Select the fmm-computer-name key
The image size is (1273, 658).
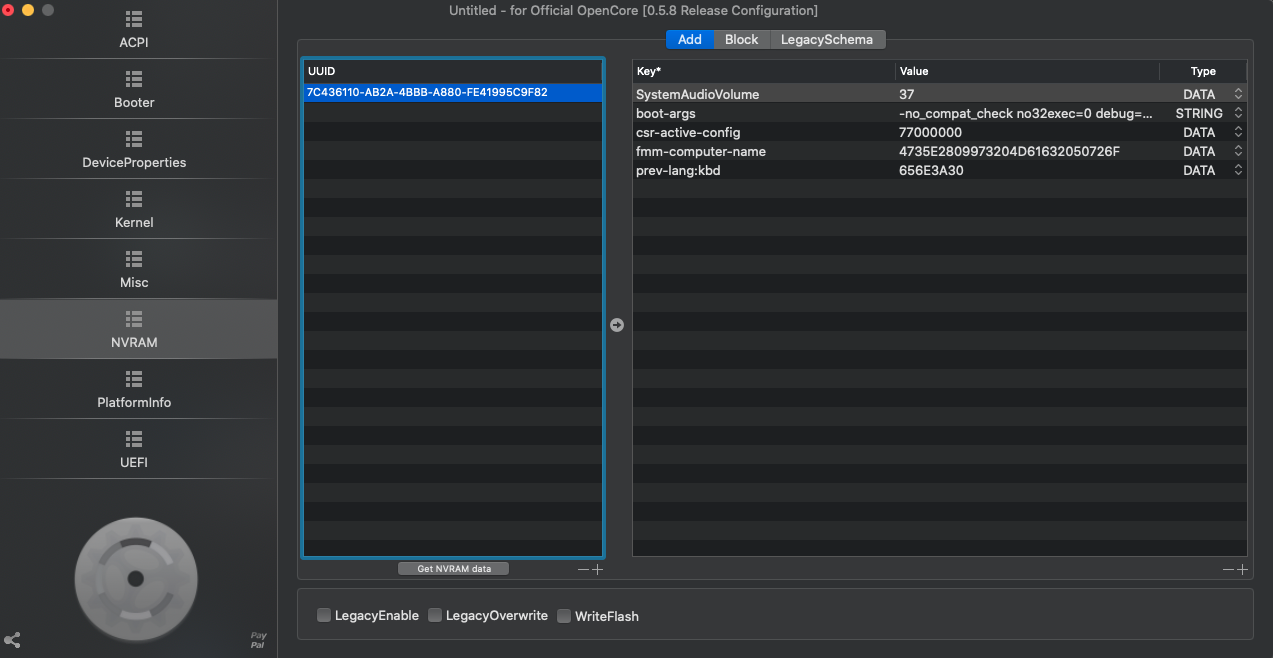coord(701,151)
